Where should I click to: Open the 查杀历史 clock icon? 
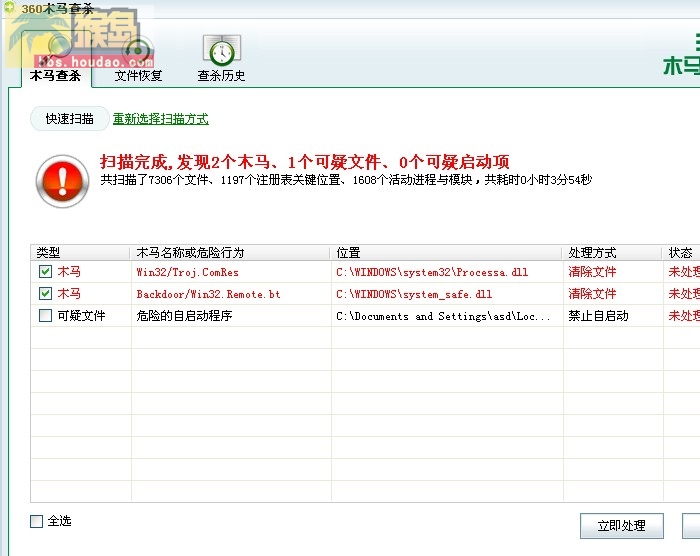click(222, 50)
